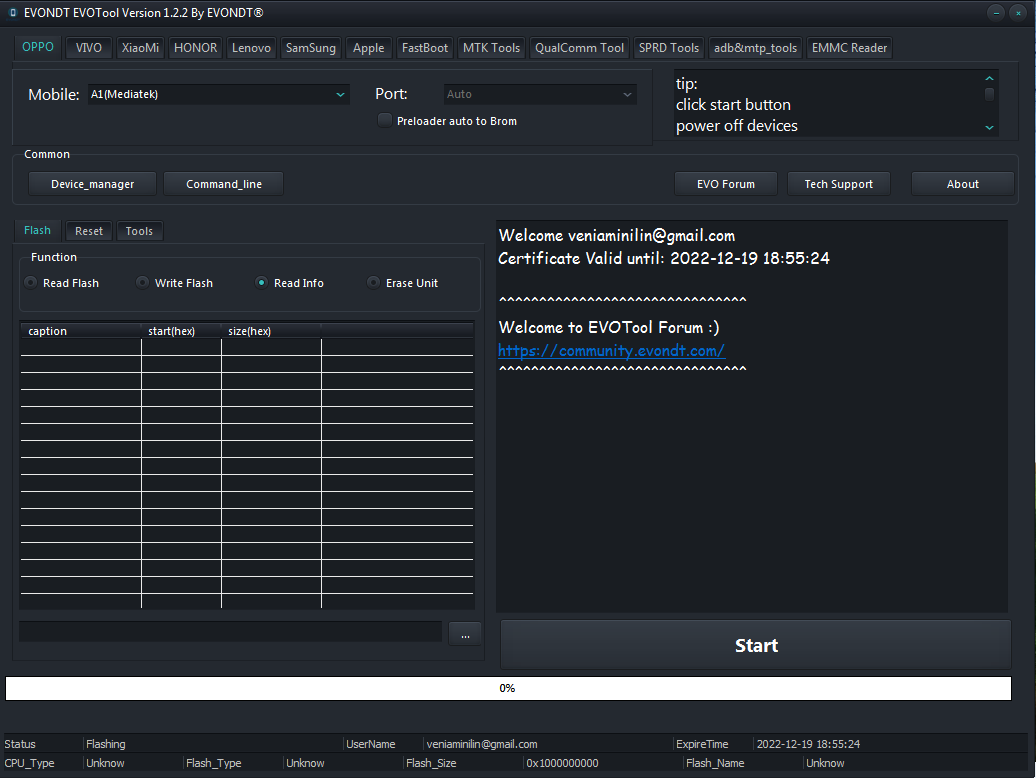Open the EMMC Reader tab

pos(849,48)
